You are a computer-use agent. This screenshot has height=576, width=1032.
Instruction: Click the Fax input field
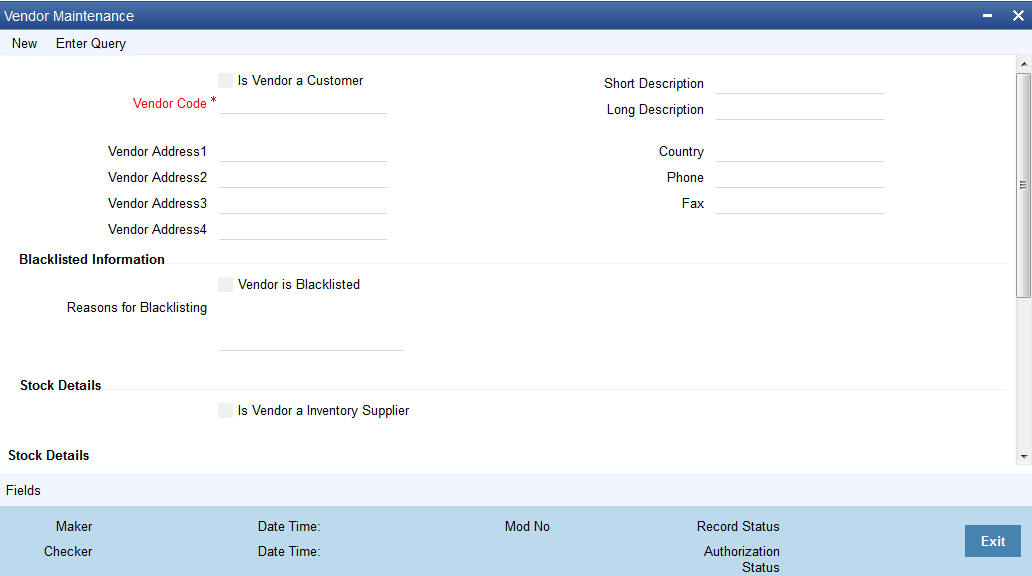(x=800, y=204)
